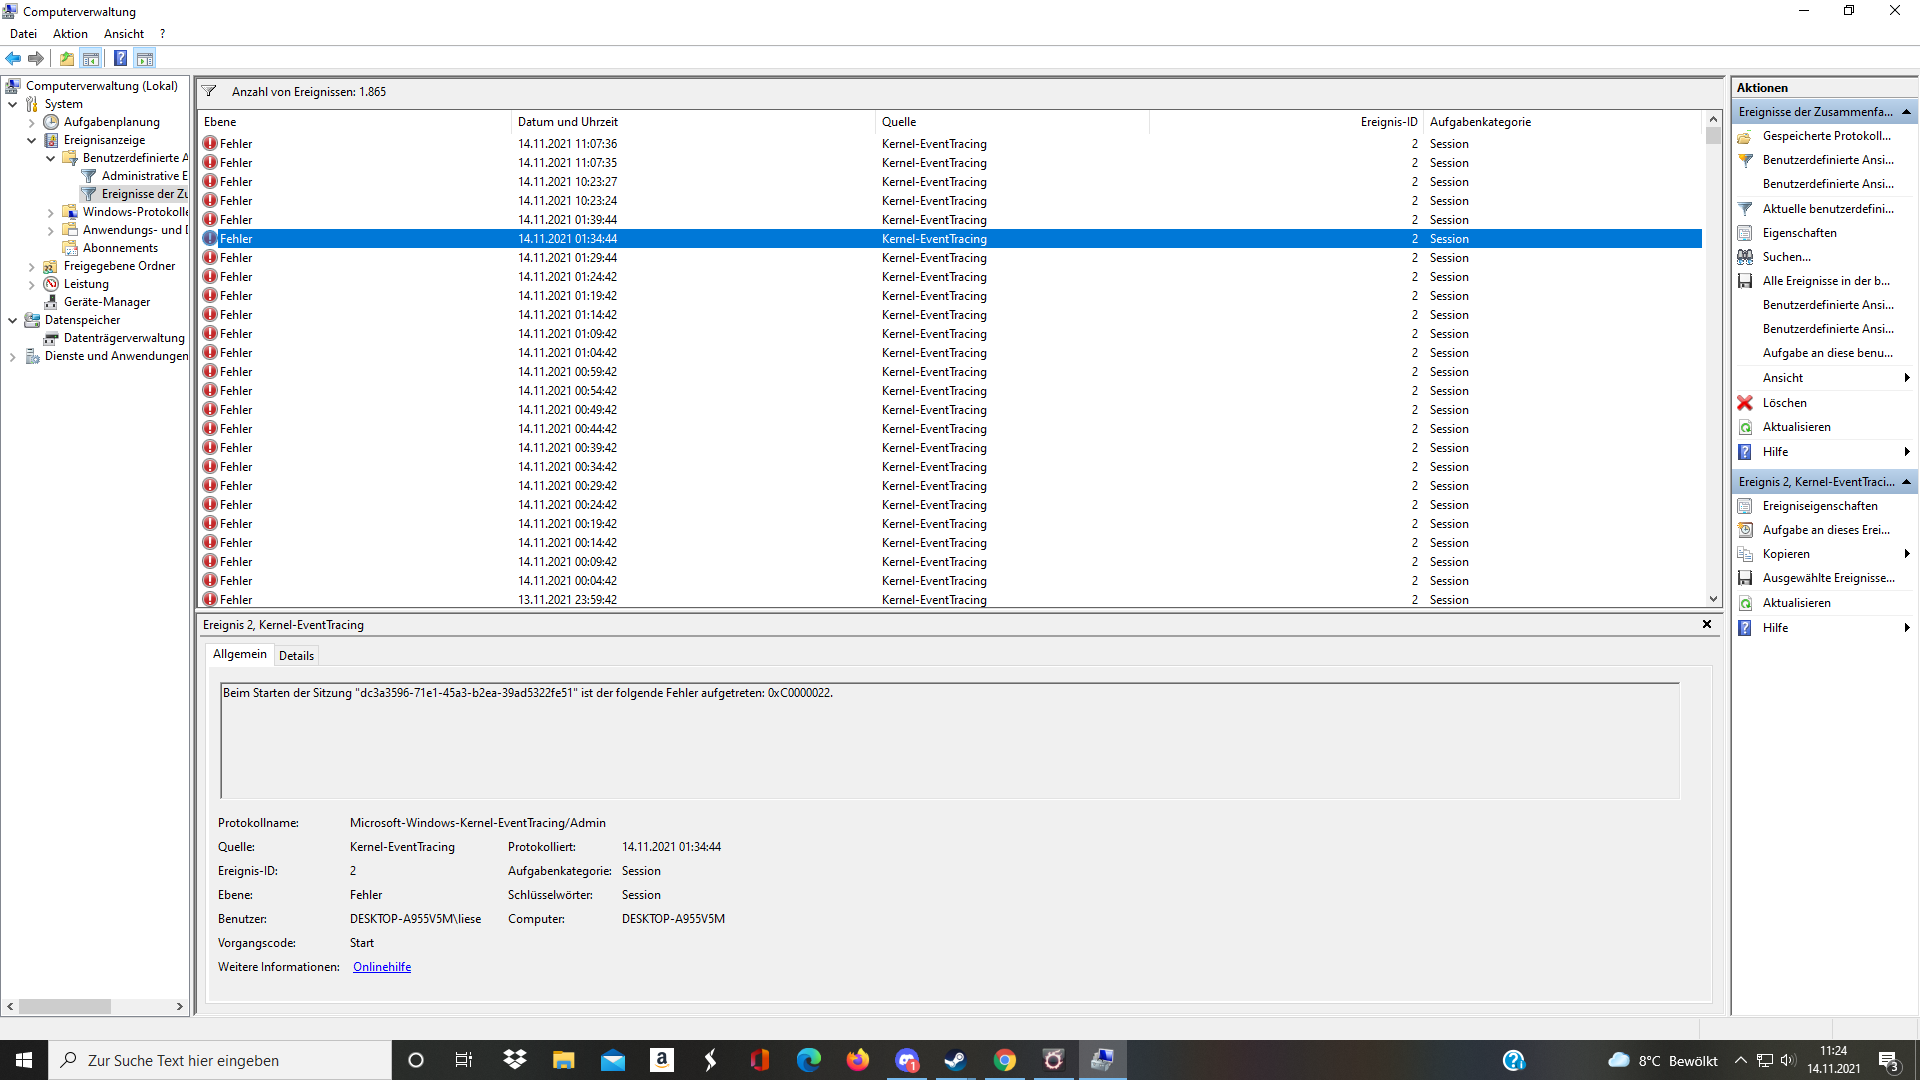This screenshot has height=1080, width=1920.
Task: Click the blue help toolbar icon
Action: (120, 58)
